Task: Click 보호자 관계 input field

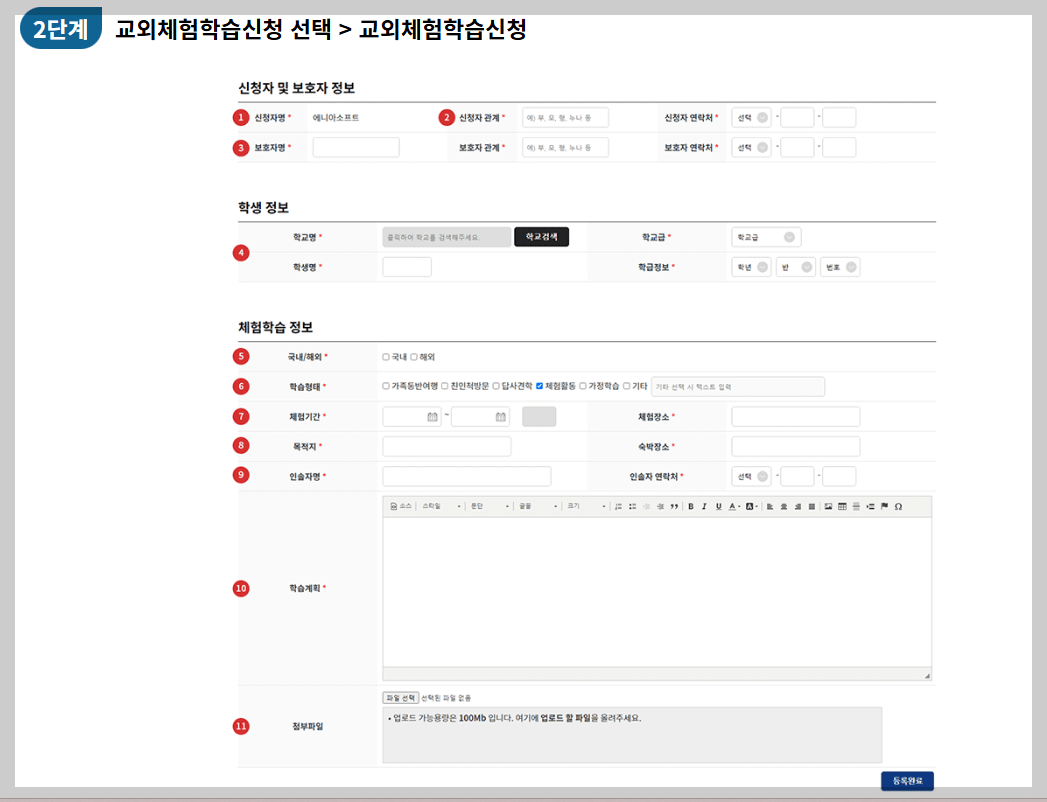Action: pos(565,148)
